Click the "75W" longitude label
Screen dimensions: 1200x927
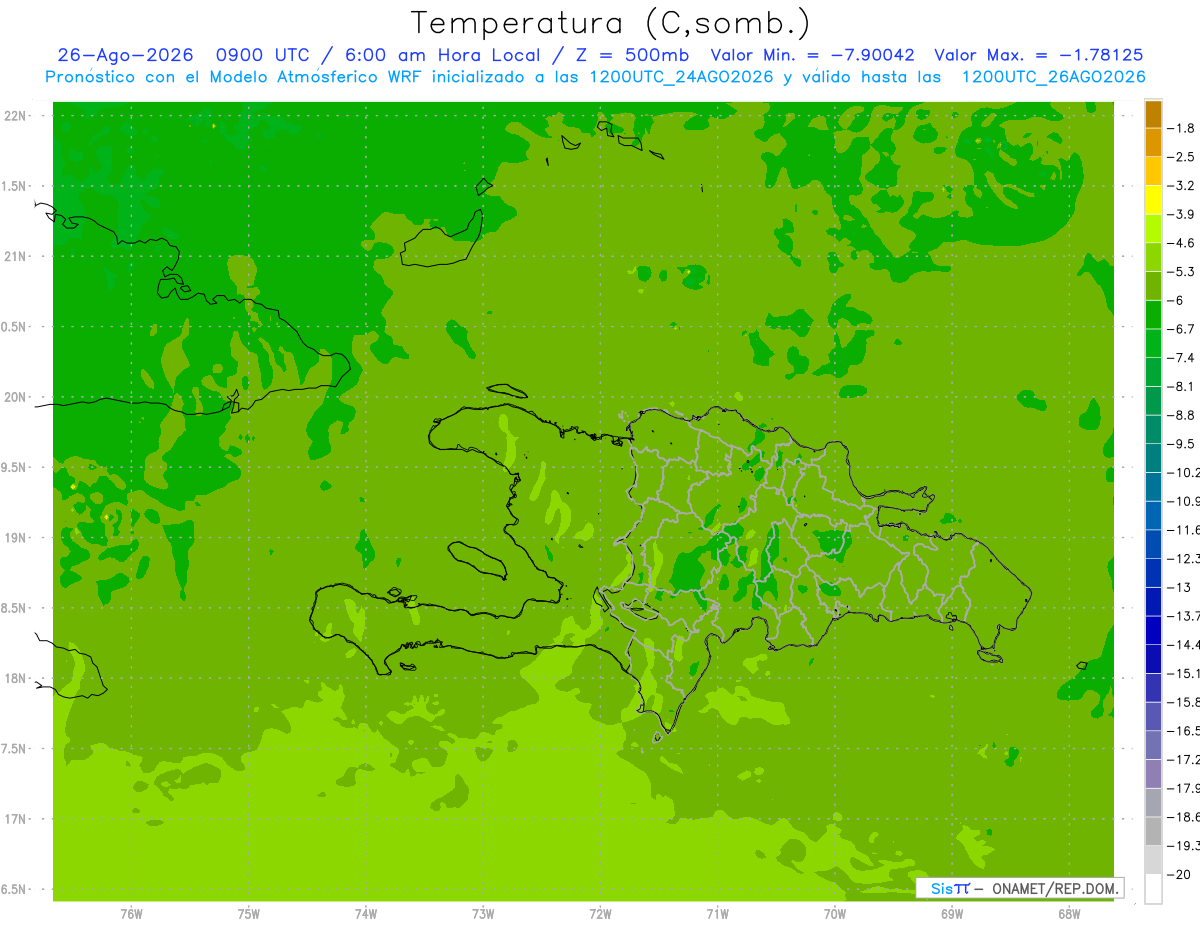[249, 914]
